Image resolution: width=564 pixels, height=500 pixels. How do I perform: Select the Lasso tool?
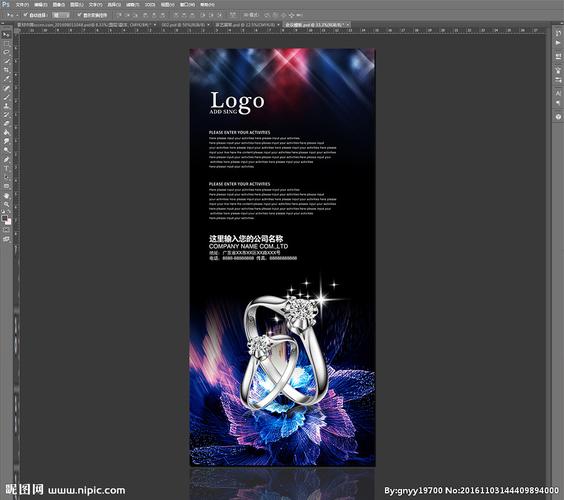(6, 53)
